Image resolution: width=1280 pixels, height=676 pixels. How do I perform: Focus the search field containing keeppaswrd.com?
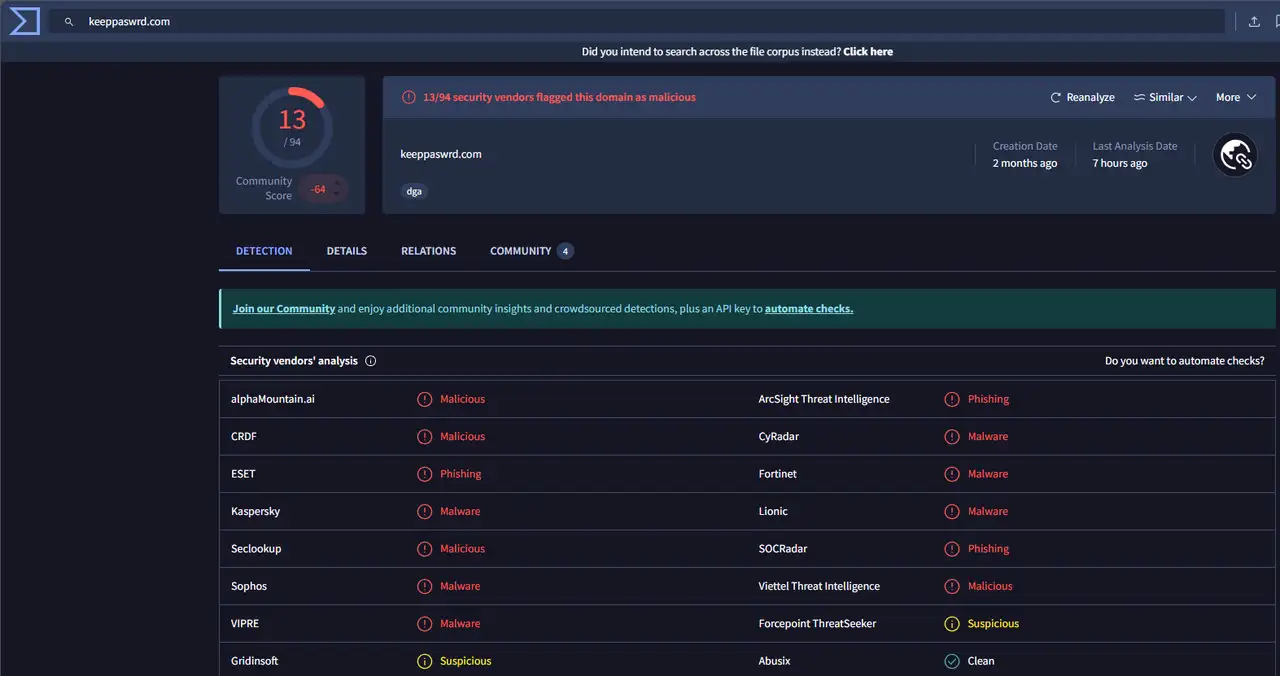point(637,21)
